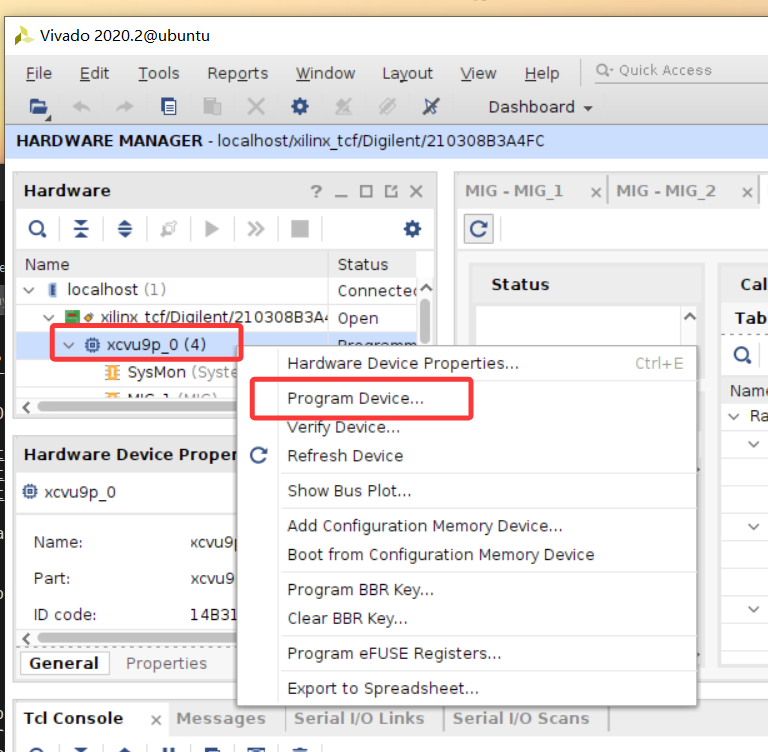Viewport: 768px width, 752px height.
Task: Click Stop Trigger square icon
Action: point(300,229)
